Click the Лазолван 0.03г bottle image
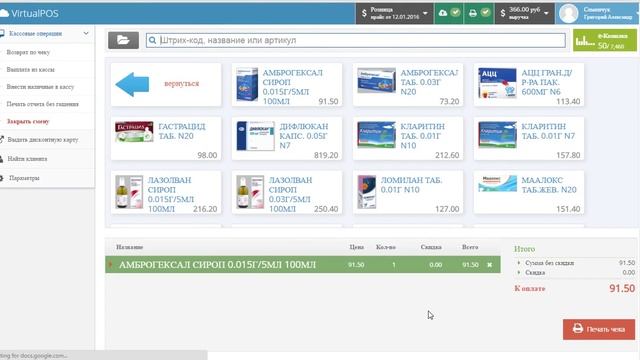640x360 pixels. 250,192
